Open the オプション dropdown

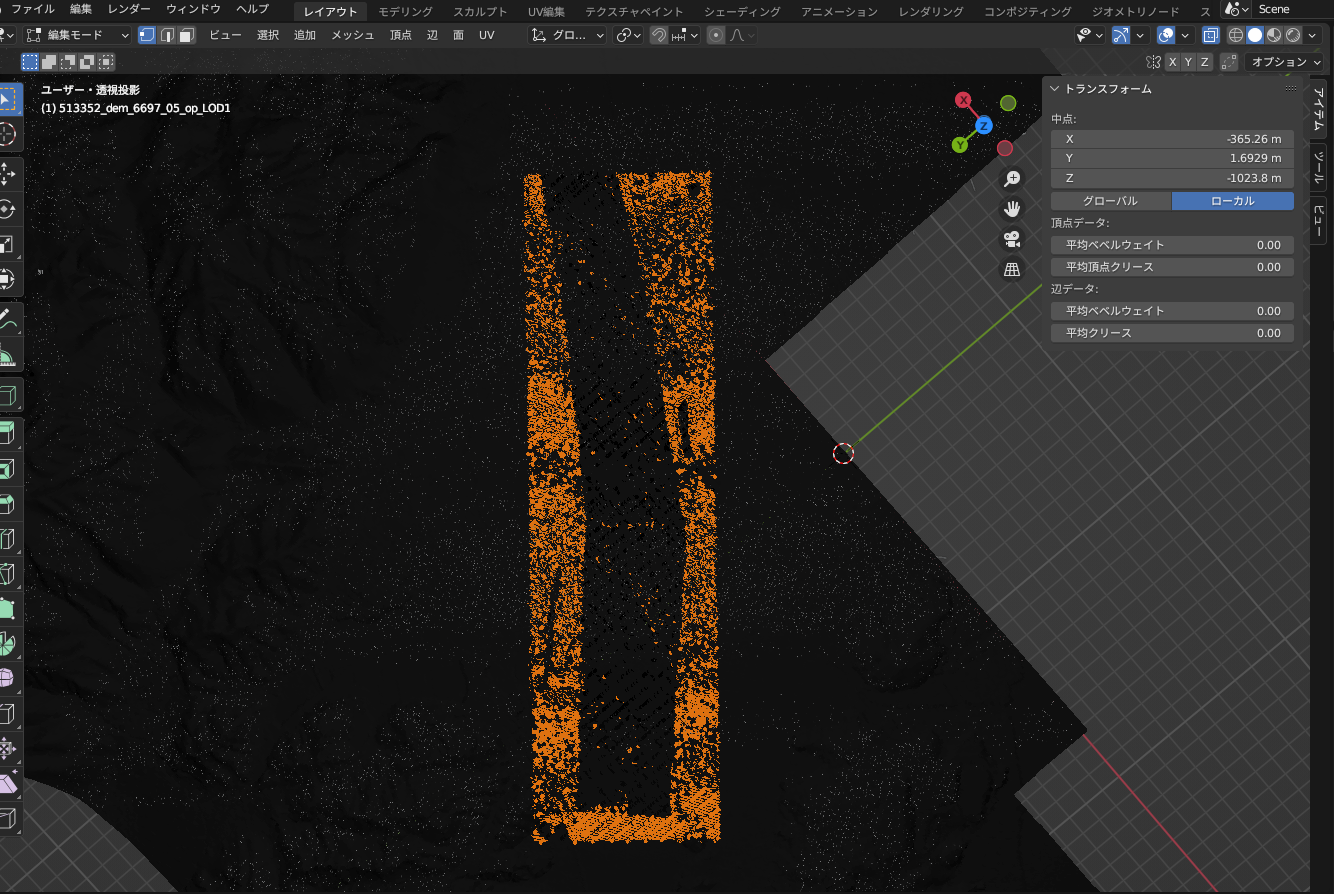[x=1286, y=62]
